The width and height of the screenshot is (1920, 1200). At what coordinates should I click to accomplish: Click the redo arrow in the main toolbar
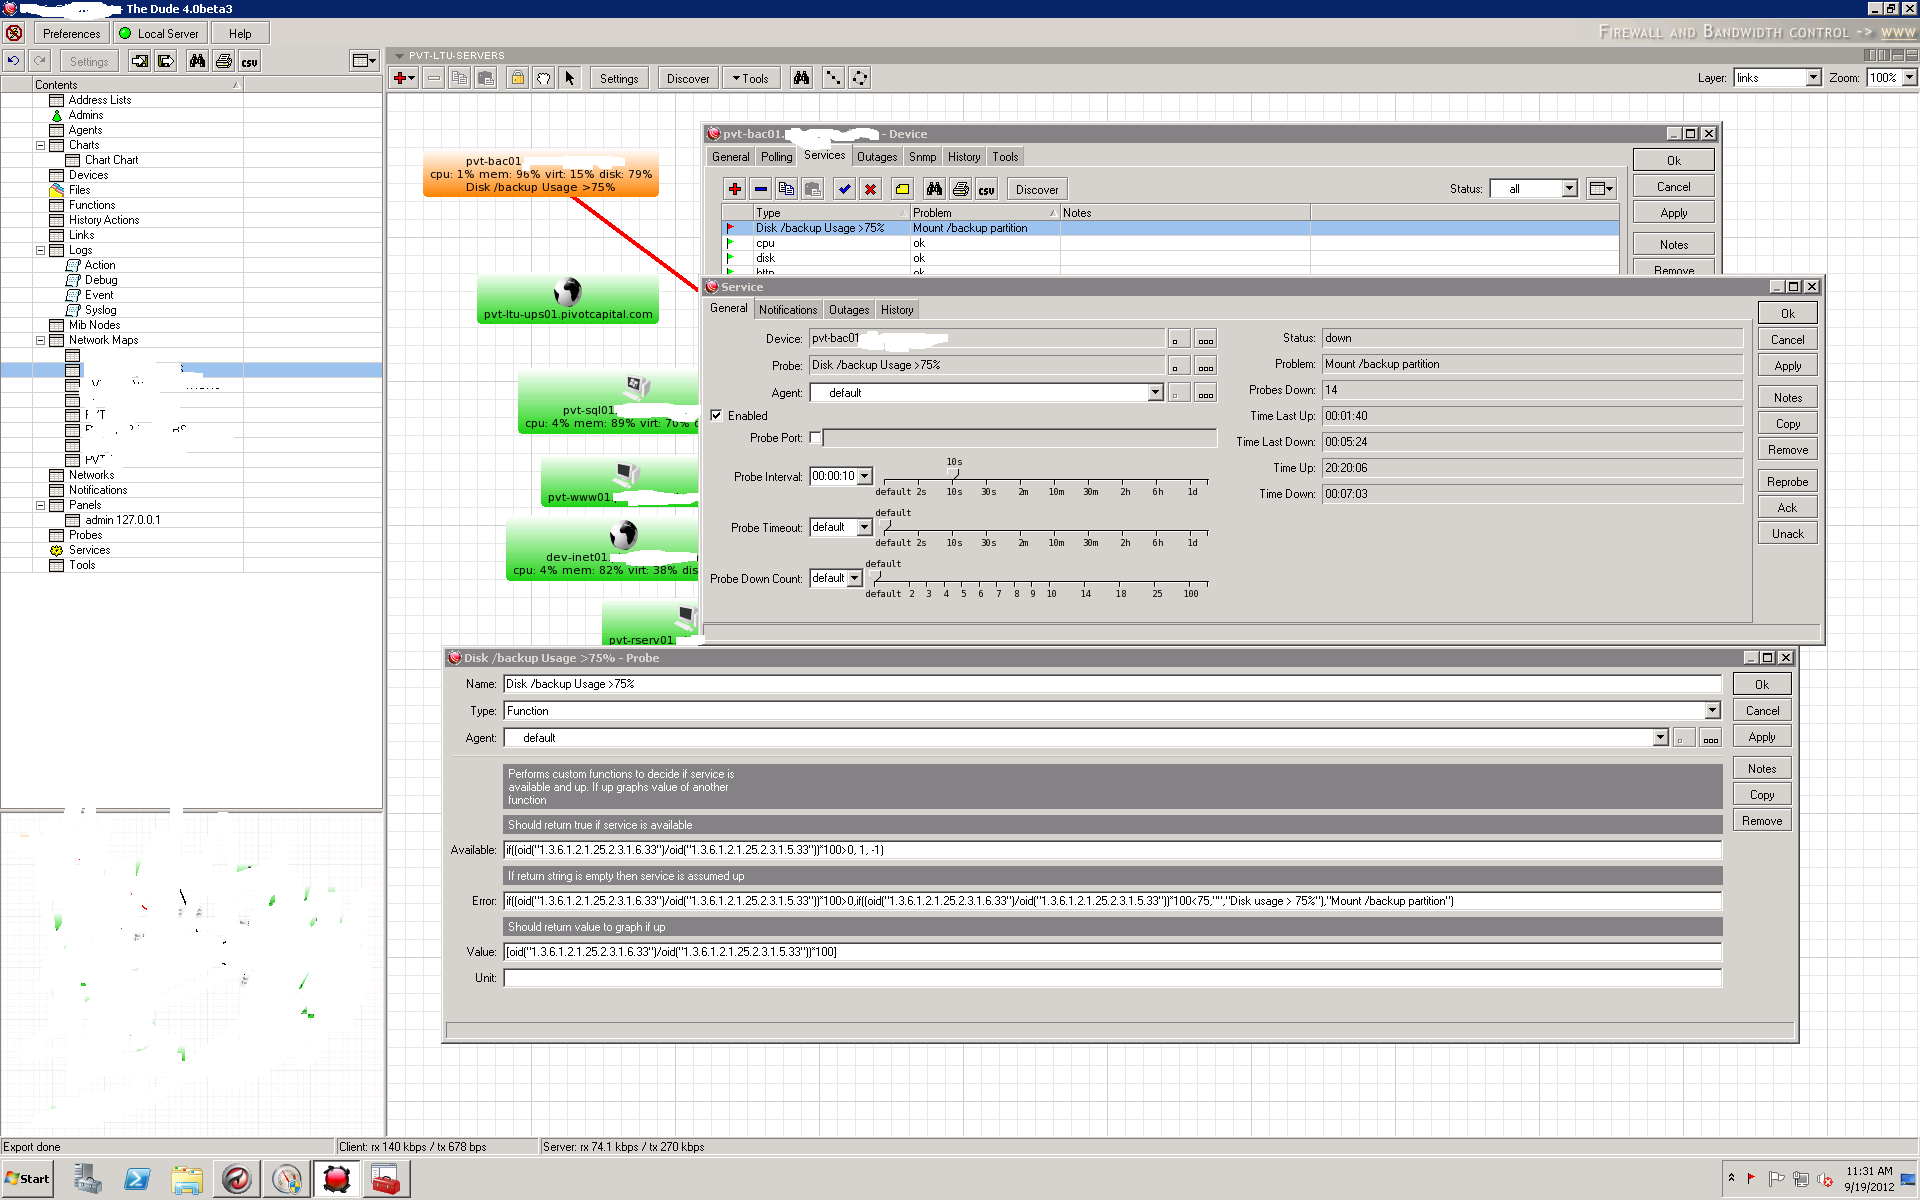(x=40, y=61)
